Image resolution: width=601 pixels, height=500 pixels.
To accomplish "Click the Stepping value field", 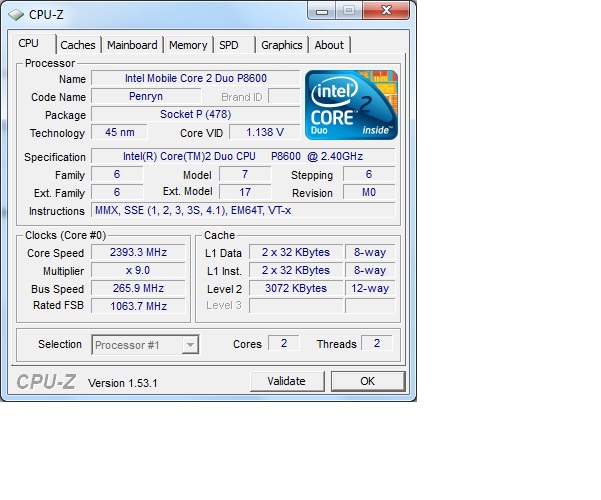I will (369, 174).
